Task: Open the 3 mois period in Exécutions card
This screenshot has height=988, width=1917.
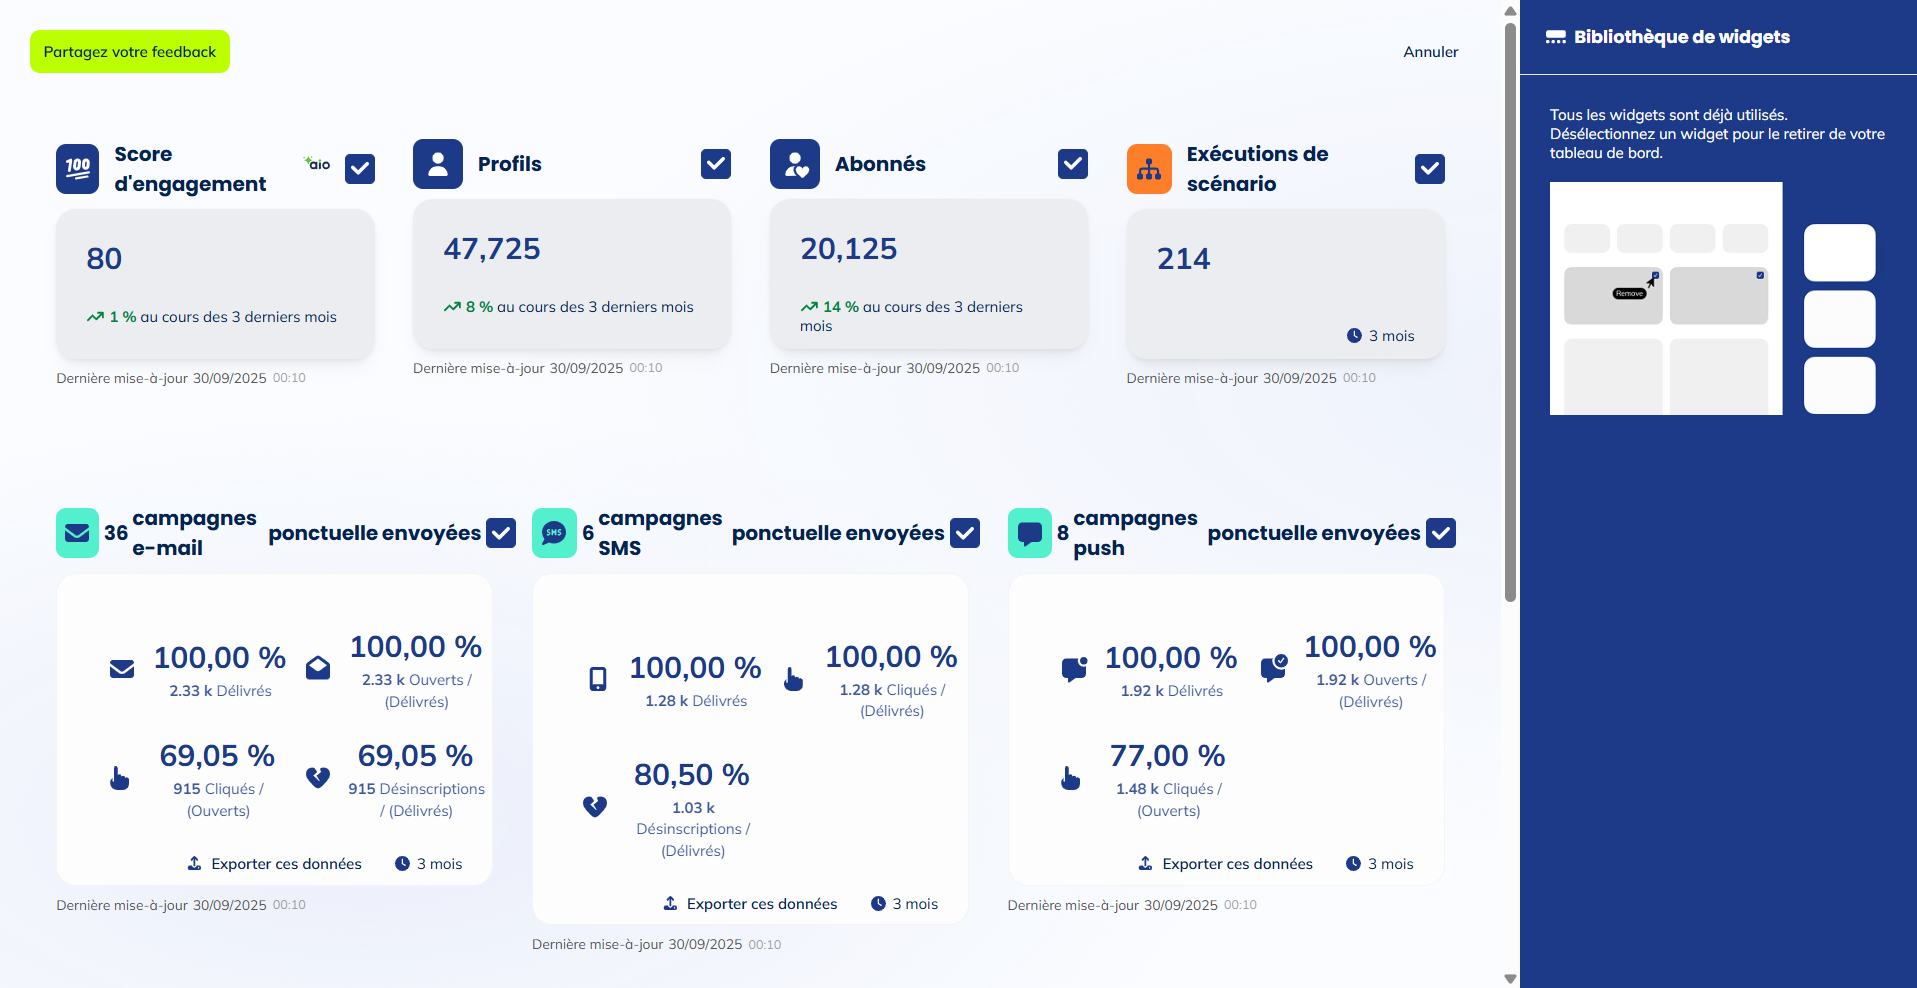Action: pos(1381,336)
